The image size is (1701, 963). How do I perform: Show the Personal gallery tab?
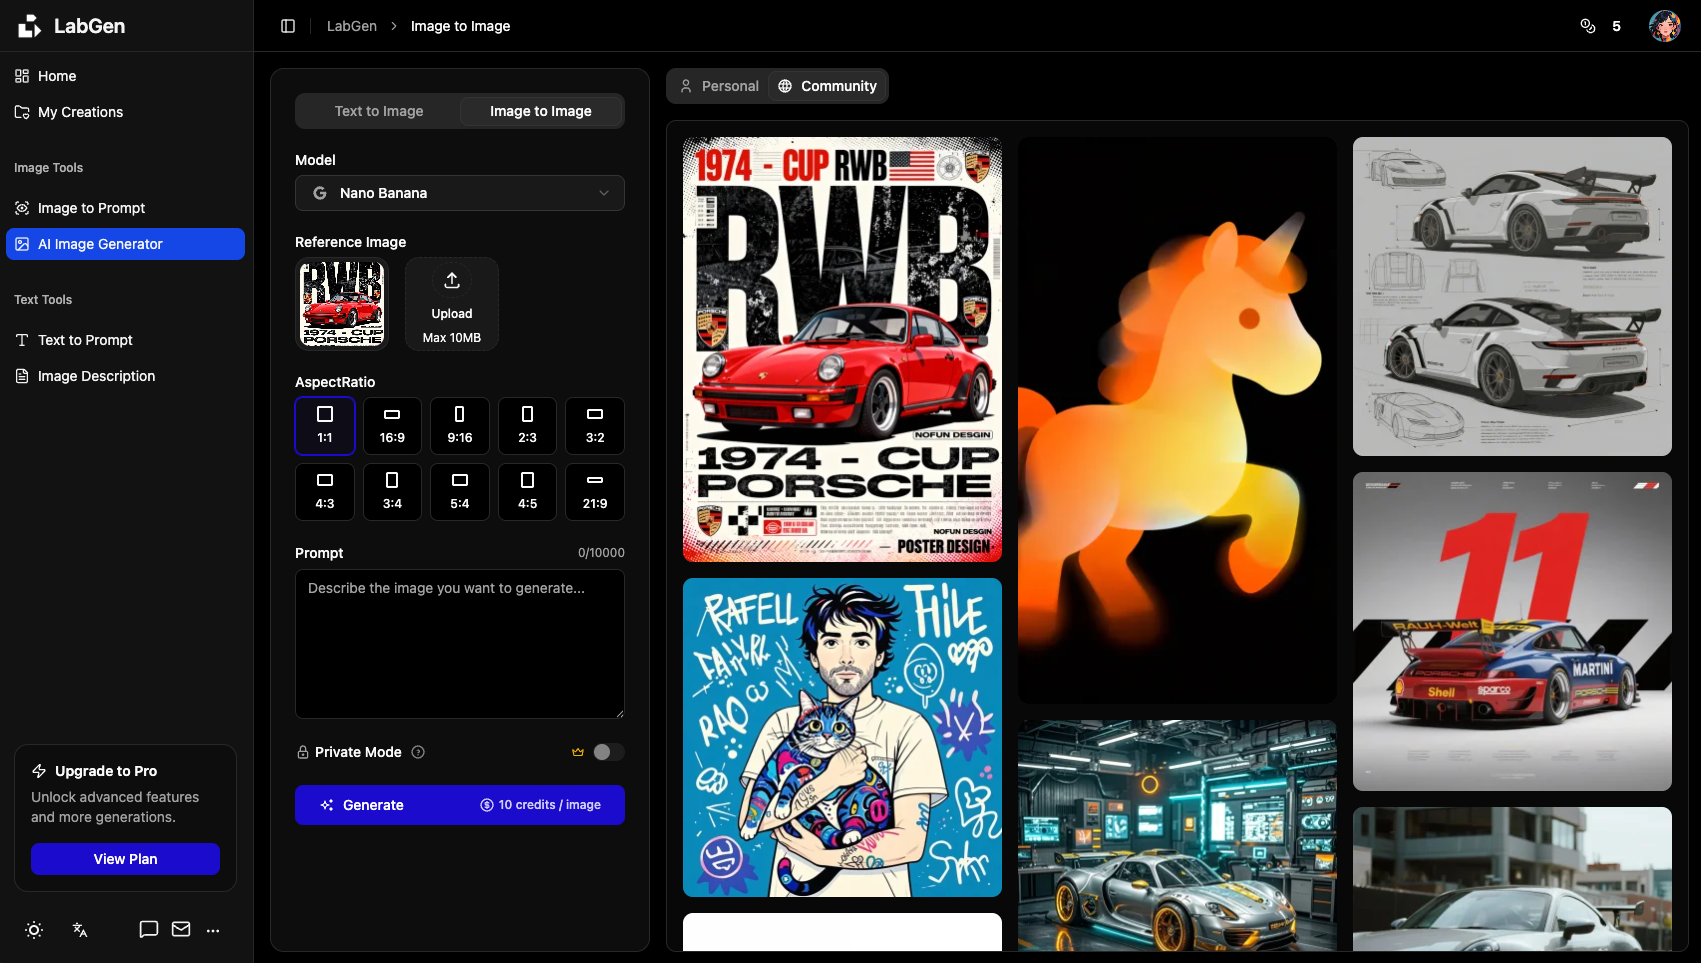click(720, 86)
